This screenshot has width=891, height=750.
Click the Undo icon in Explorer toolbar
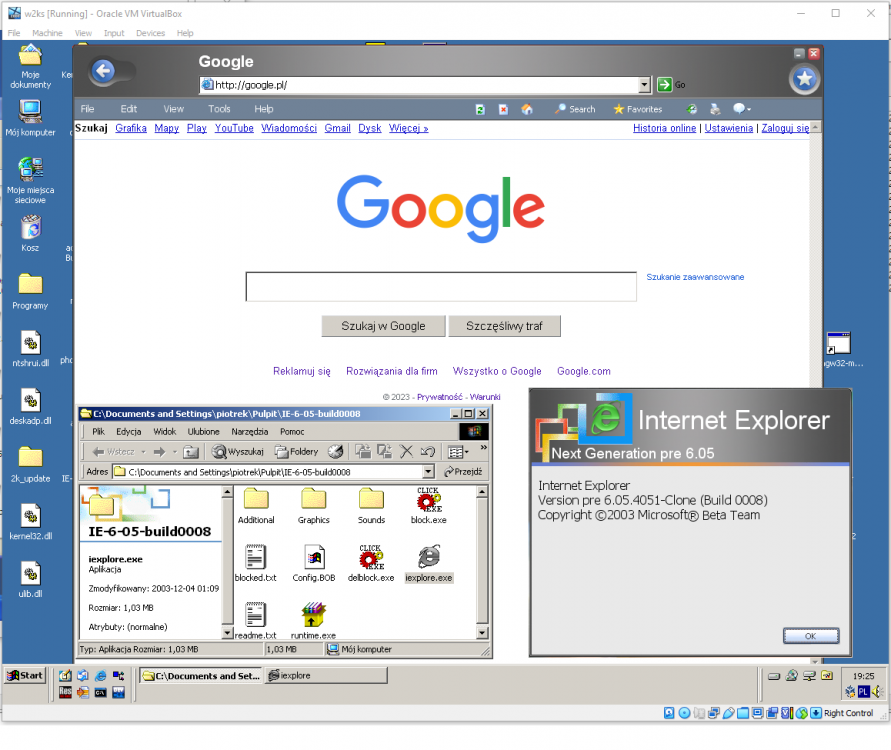point(428,452)
